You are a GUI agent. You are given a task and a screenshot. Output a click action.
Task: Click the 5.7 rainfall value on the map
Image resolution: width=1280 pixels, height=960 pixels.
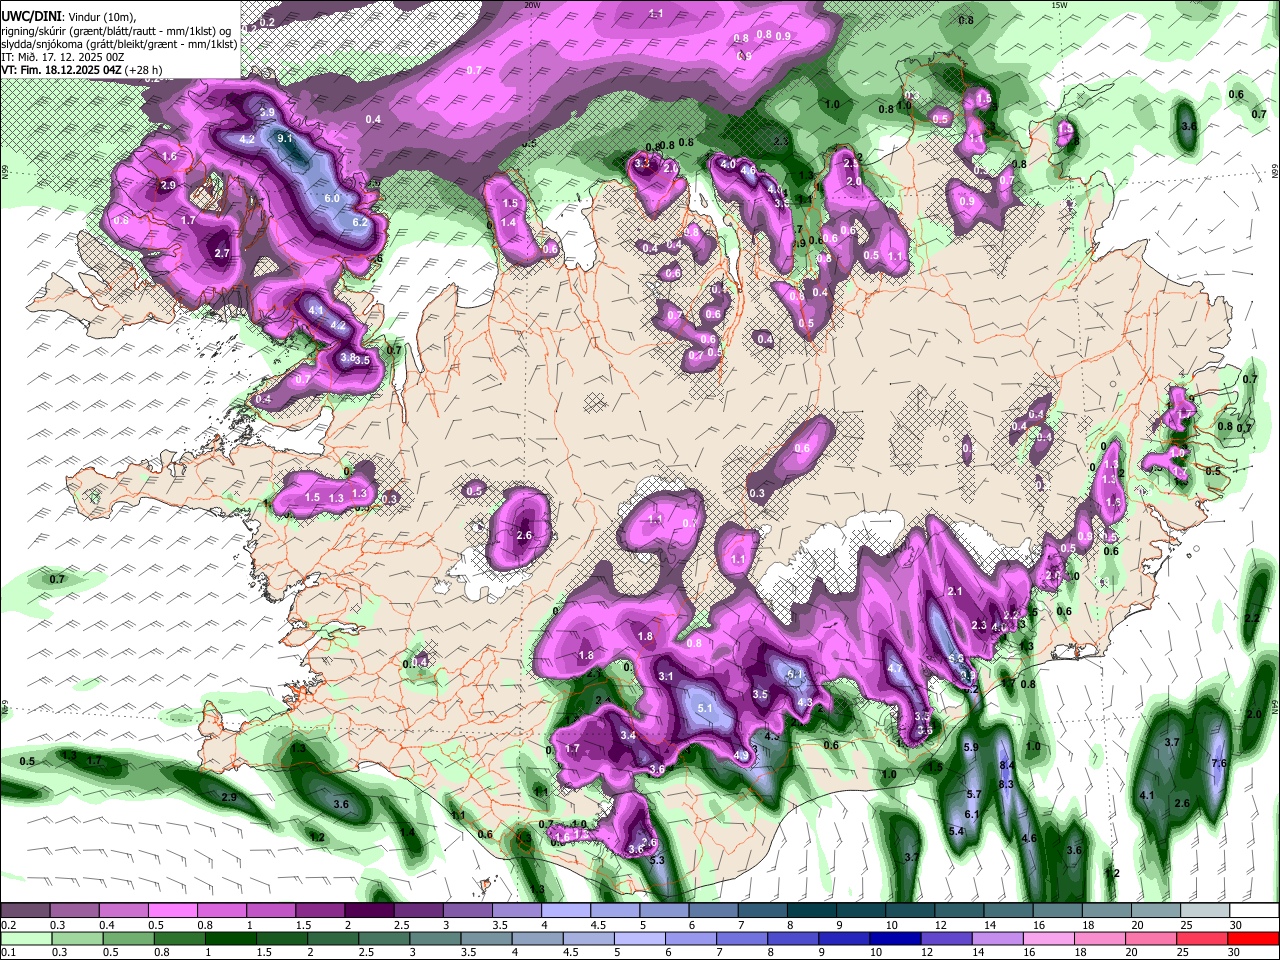[x=975, y=794]
